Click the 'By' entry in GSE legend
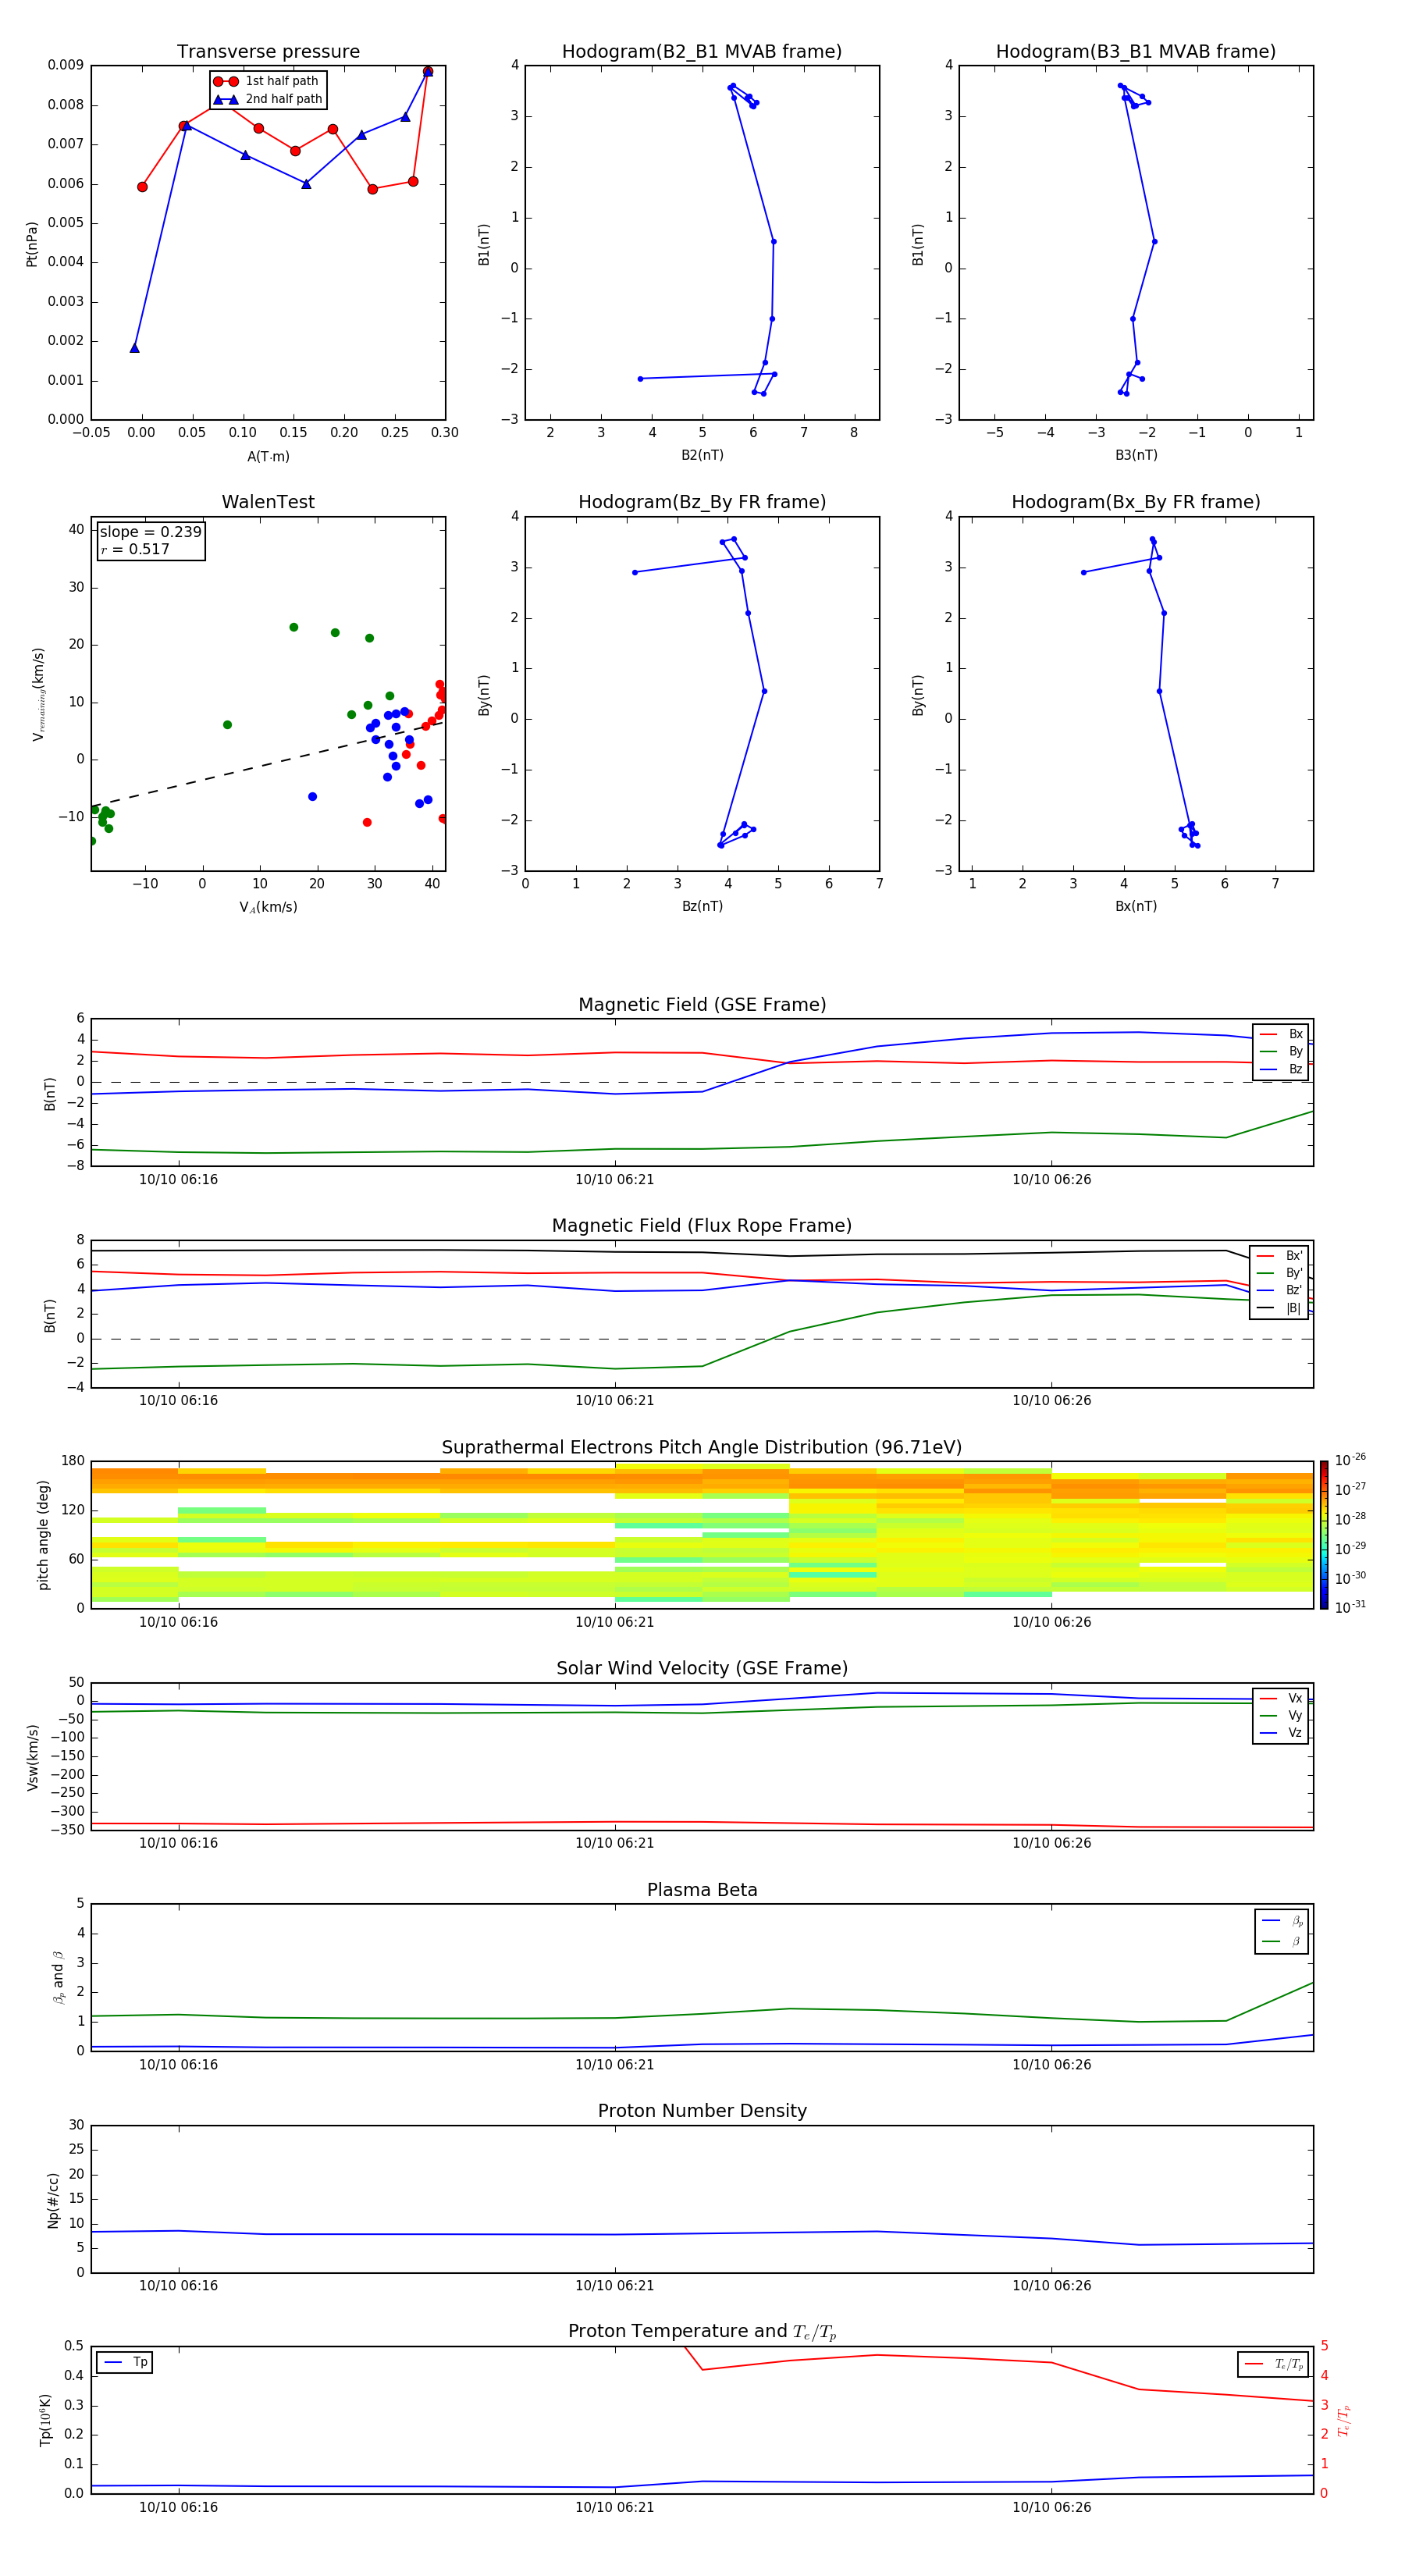Screen dimensions: 1405x2576 (x=1281, y=1051)
